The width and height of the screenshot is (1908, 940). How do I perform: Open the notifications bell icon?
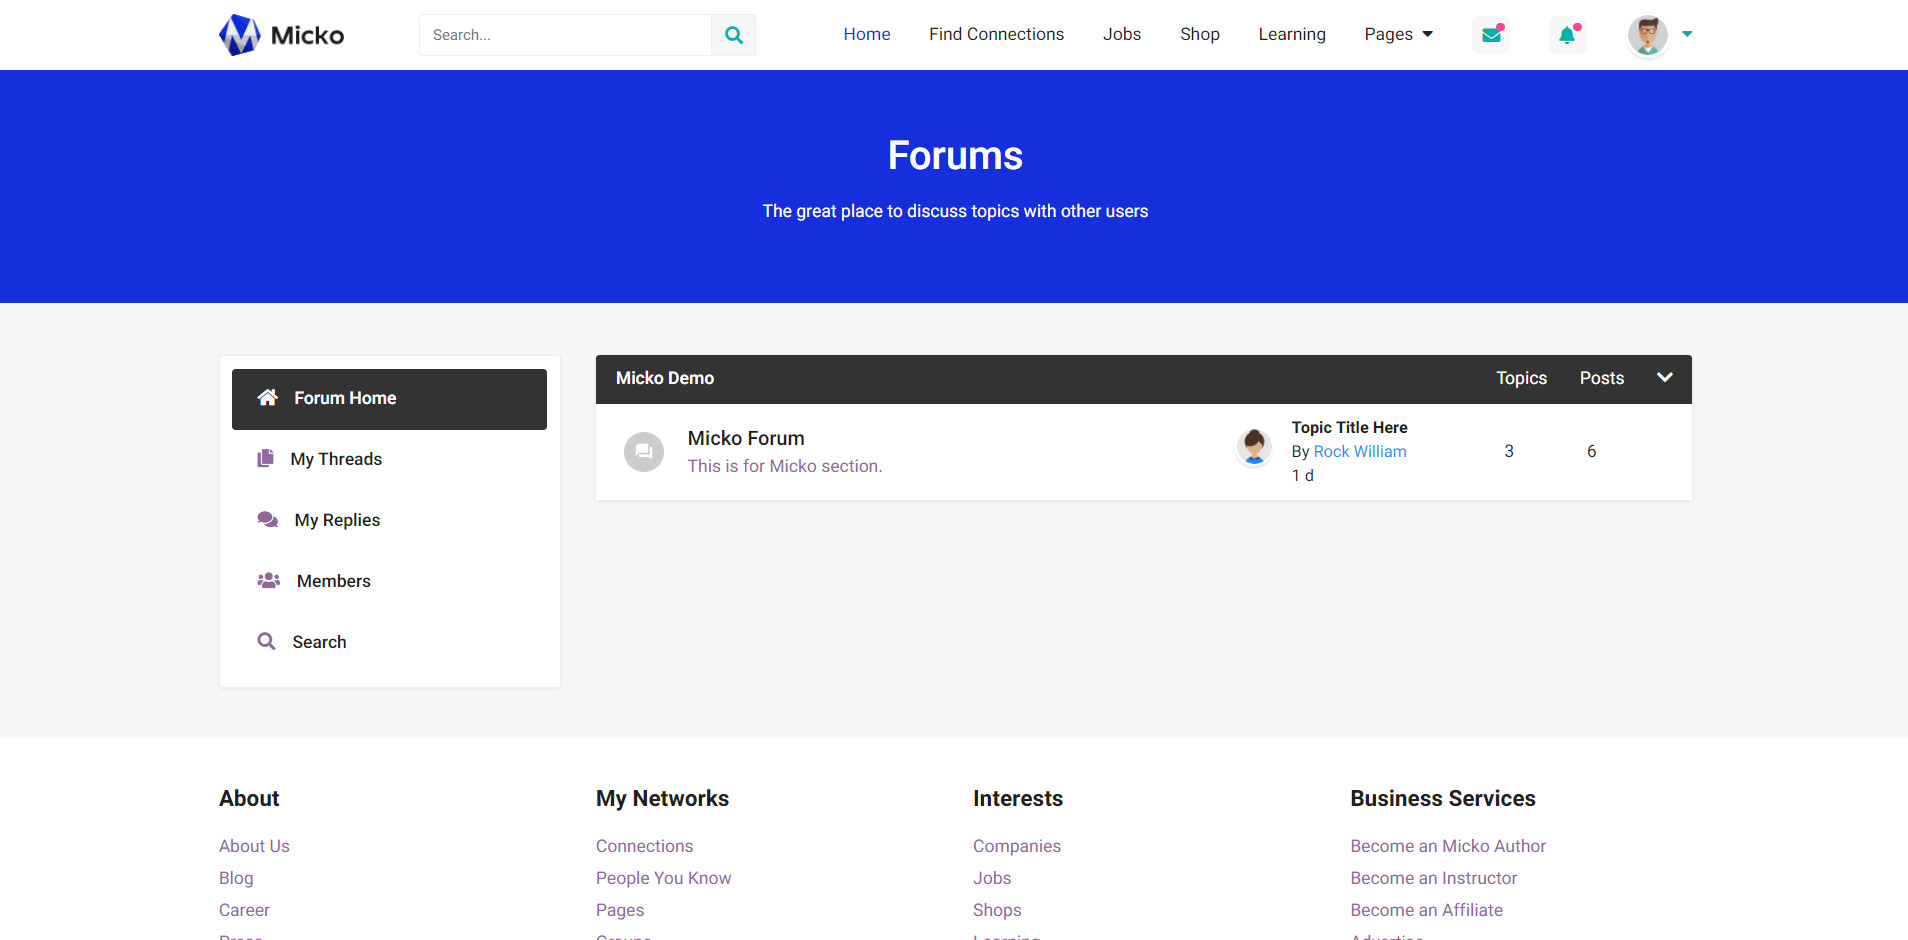click(x=1567, y=35)
